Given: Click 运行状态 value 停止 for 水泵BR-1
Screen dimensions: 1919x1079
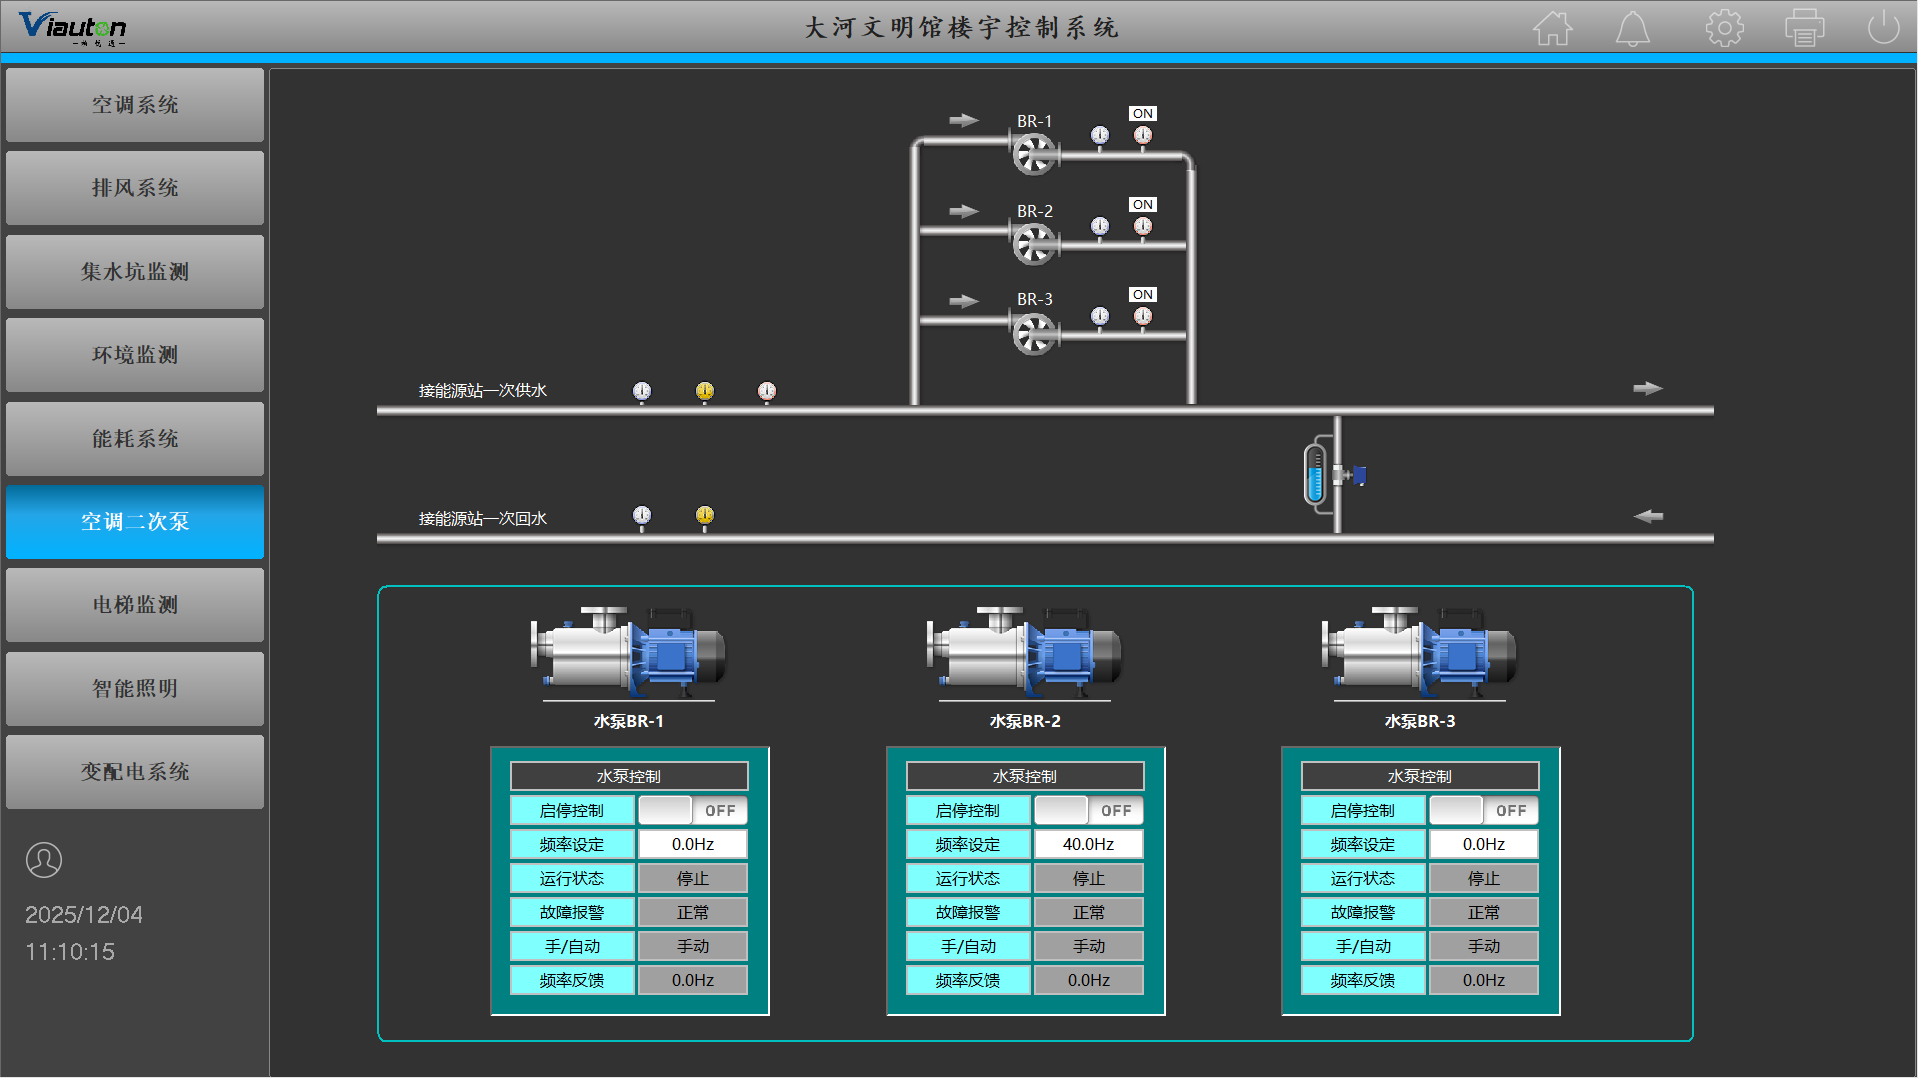Looking at the screenshot, I should click(x=693, y=879).
